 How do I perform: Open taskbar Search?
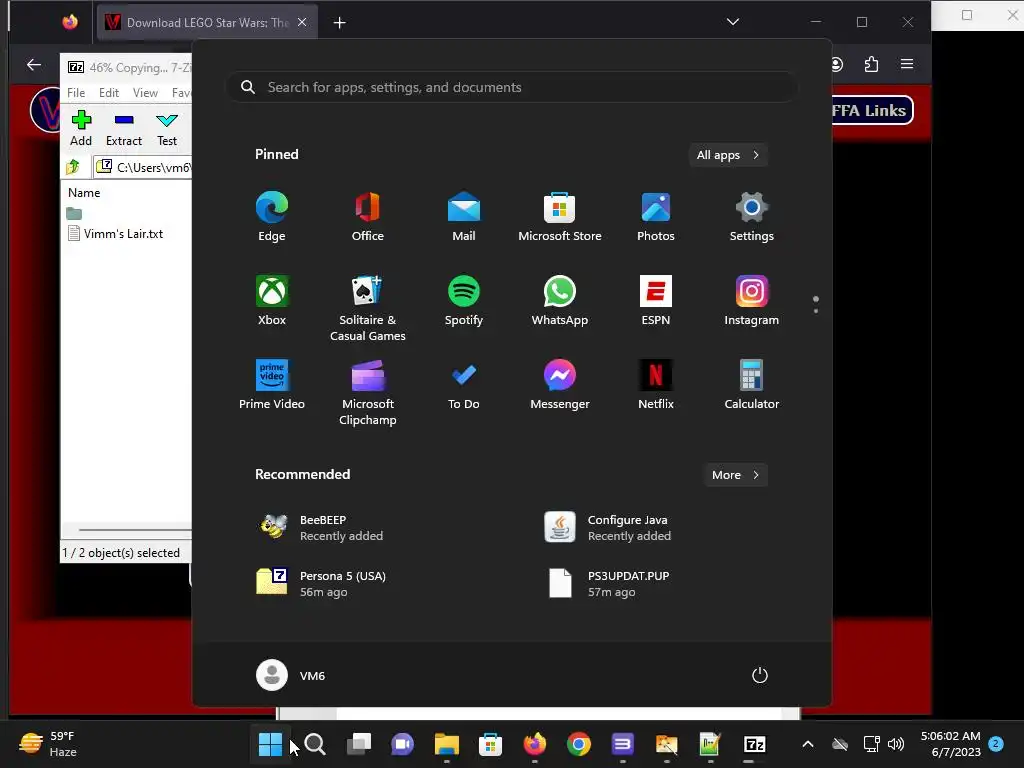click(315, 744)
